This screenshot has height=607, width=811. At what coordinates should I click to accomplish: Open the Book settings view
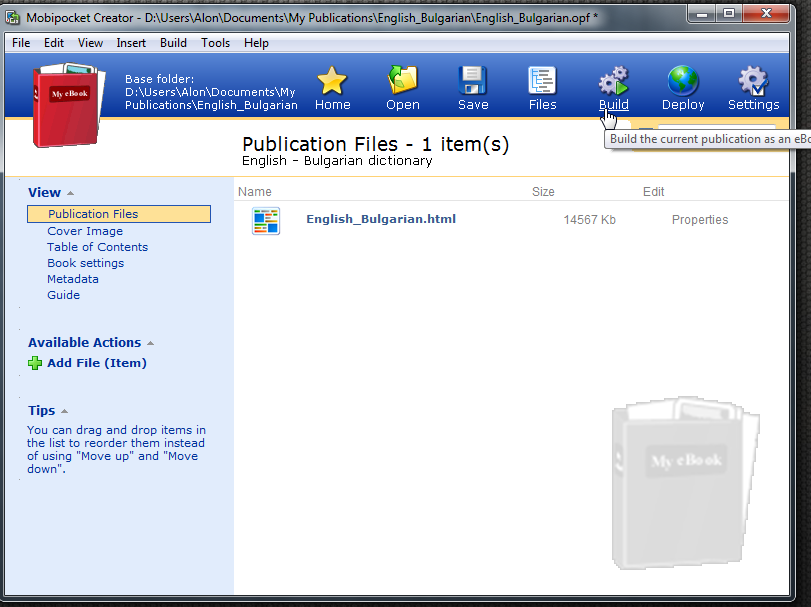click(85, 263)
